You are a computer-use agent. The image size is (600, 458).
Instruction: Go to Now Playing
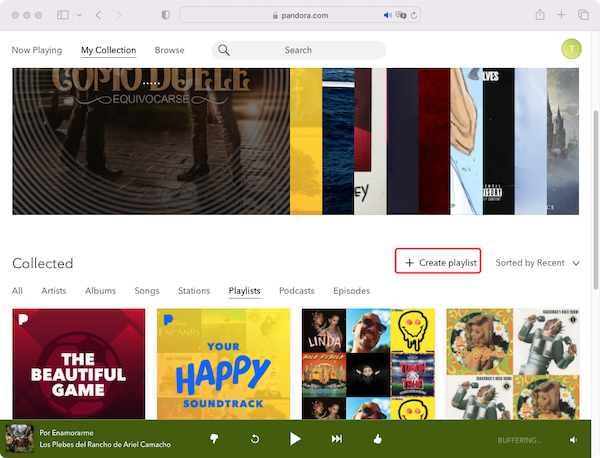click(x=37, y=50)
